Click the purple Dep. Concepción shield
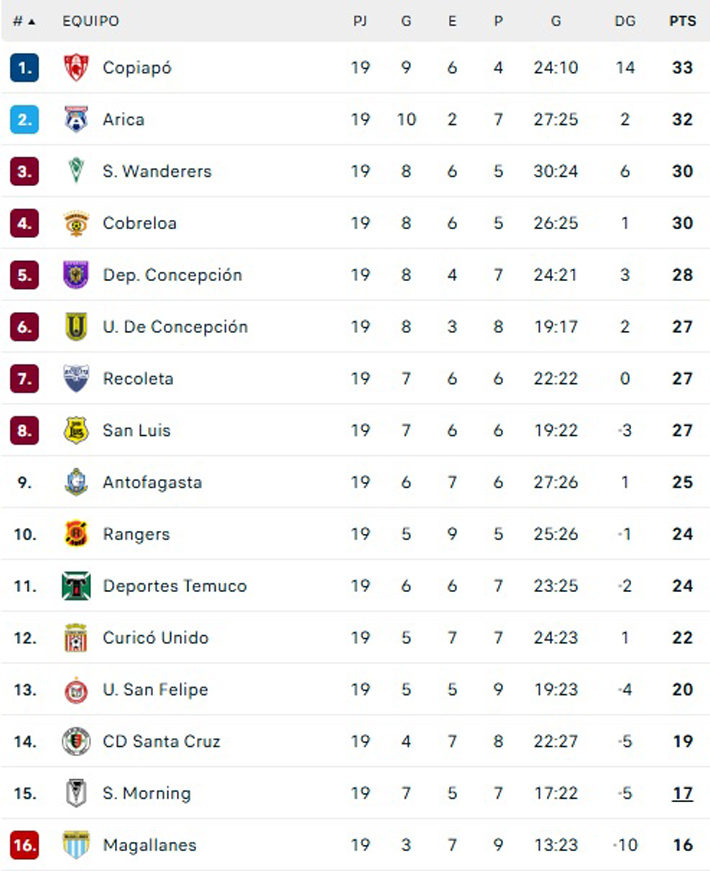The height and width of the screenshot is (871, 710). [x=76, y=274]
